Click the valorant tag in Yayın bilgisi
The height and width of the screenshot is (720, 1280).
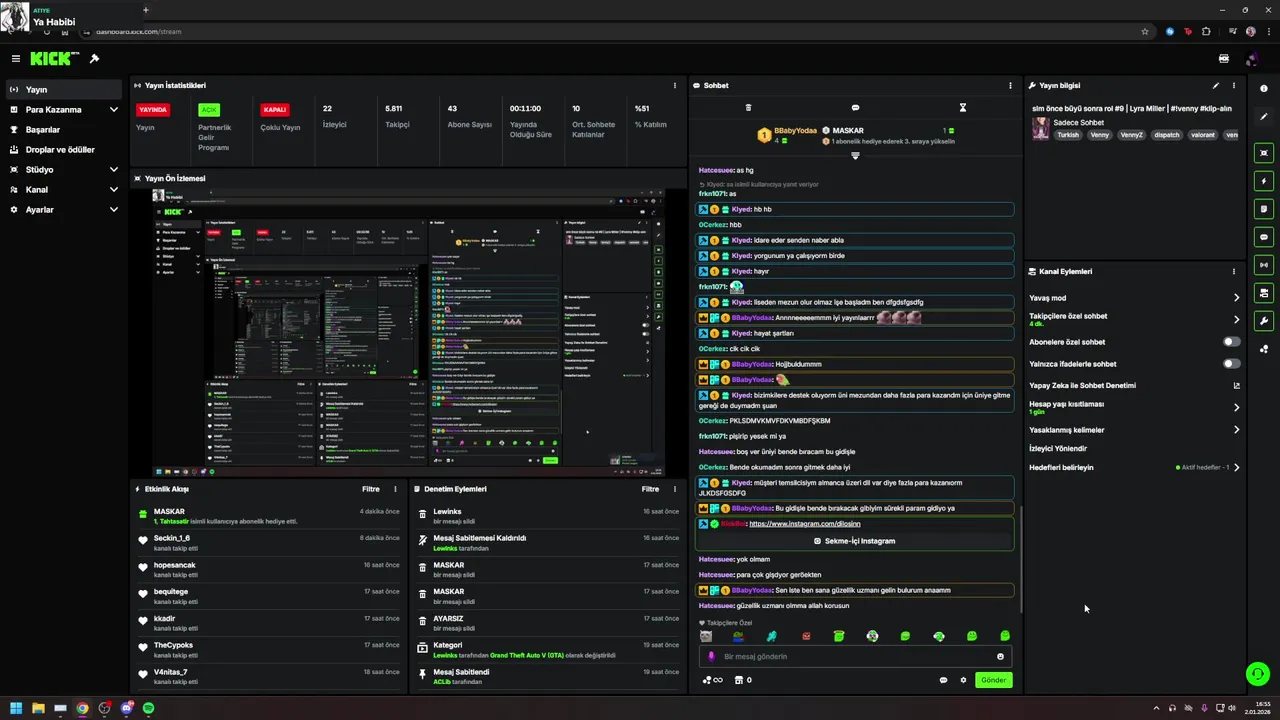(x=1203, y=135)
